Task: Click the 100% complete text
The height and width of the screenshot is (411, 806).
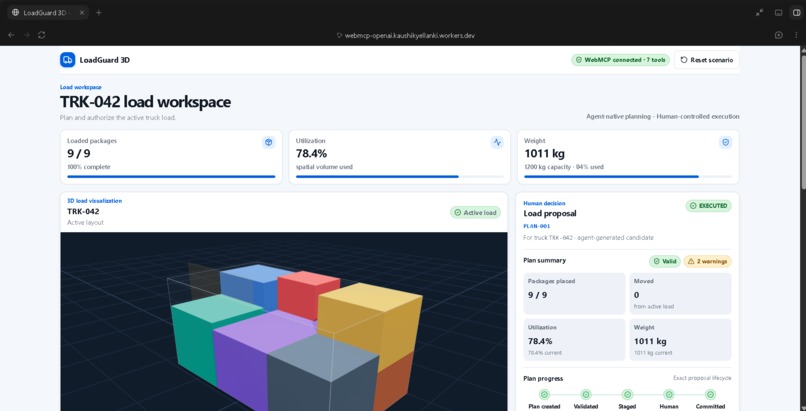Action: click(x=88, y=167)
